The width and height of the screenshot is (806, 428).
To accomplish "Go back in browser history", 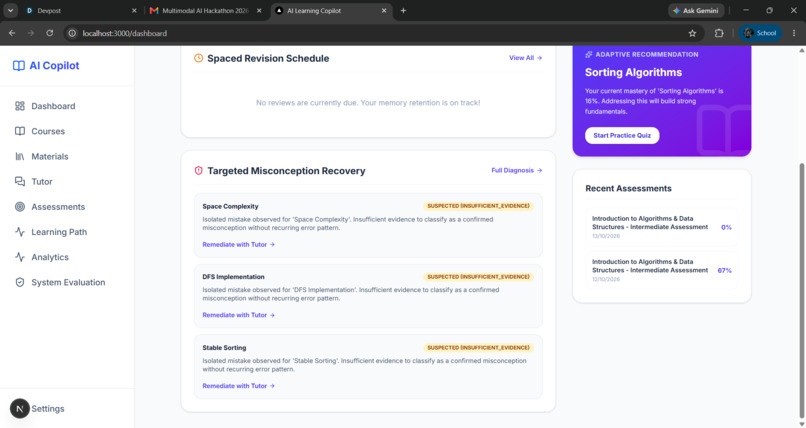I will tap(12, 33).
